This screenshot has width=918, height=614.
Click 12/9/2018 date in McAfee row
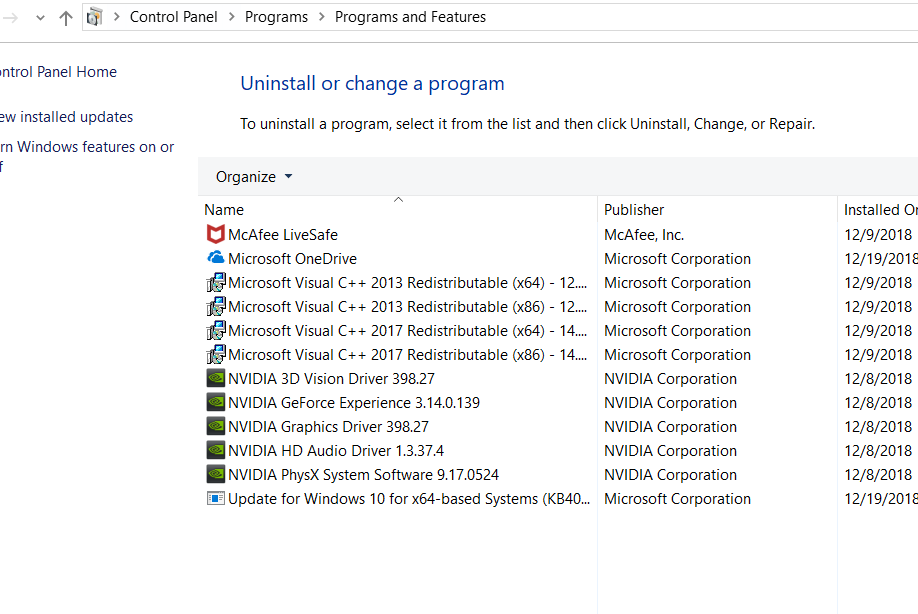tap(878, 235)
